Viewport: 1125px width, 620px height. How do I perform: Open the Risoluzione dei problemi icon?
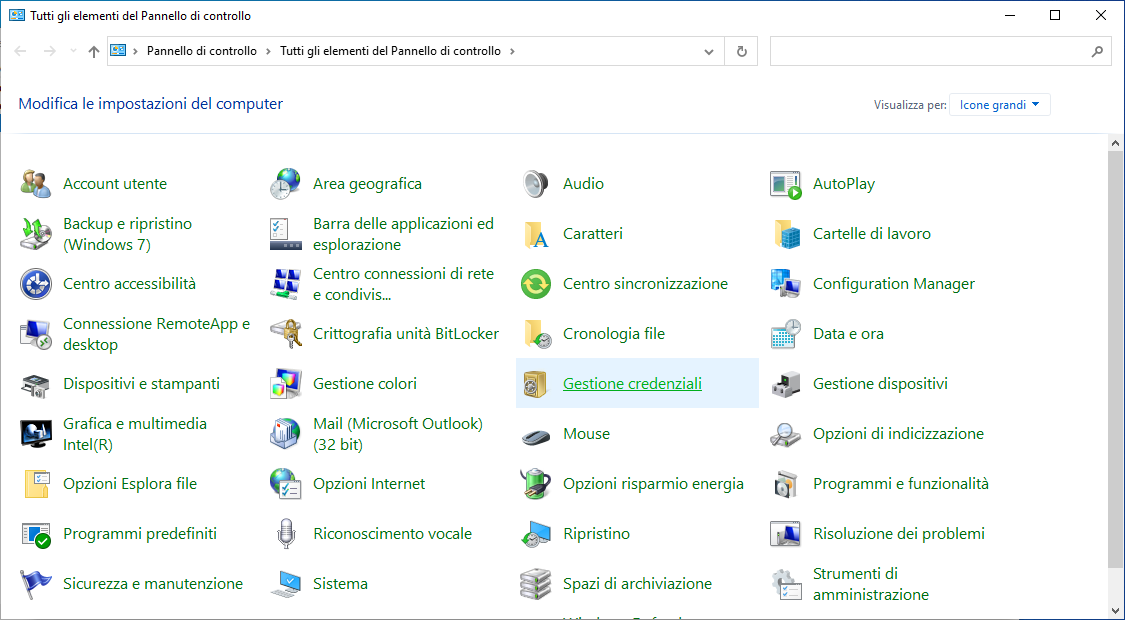(x=786, y=534)
